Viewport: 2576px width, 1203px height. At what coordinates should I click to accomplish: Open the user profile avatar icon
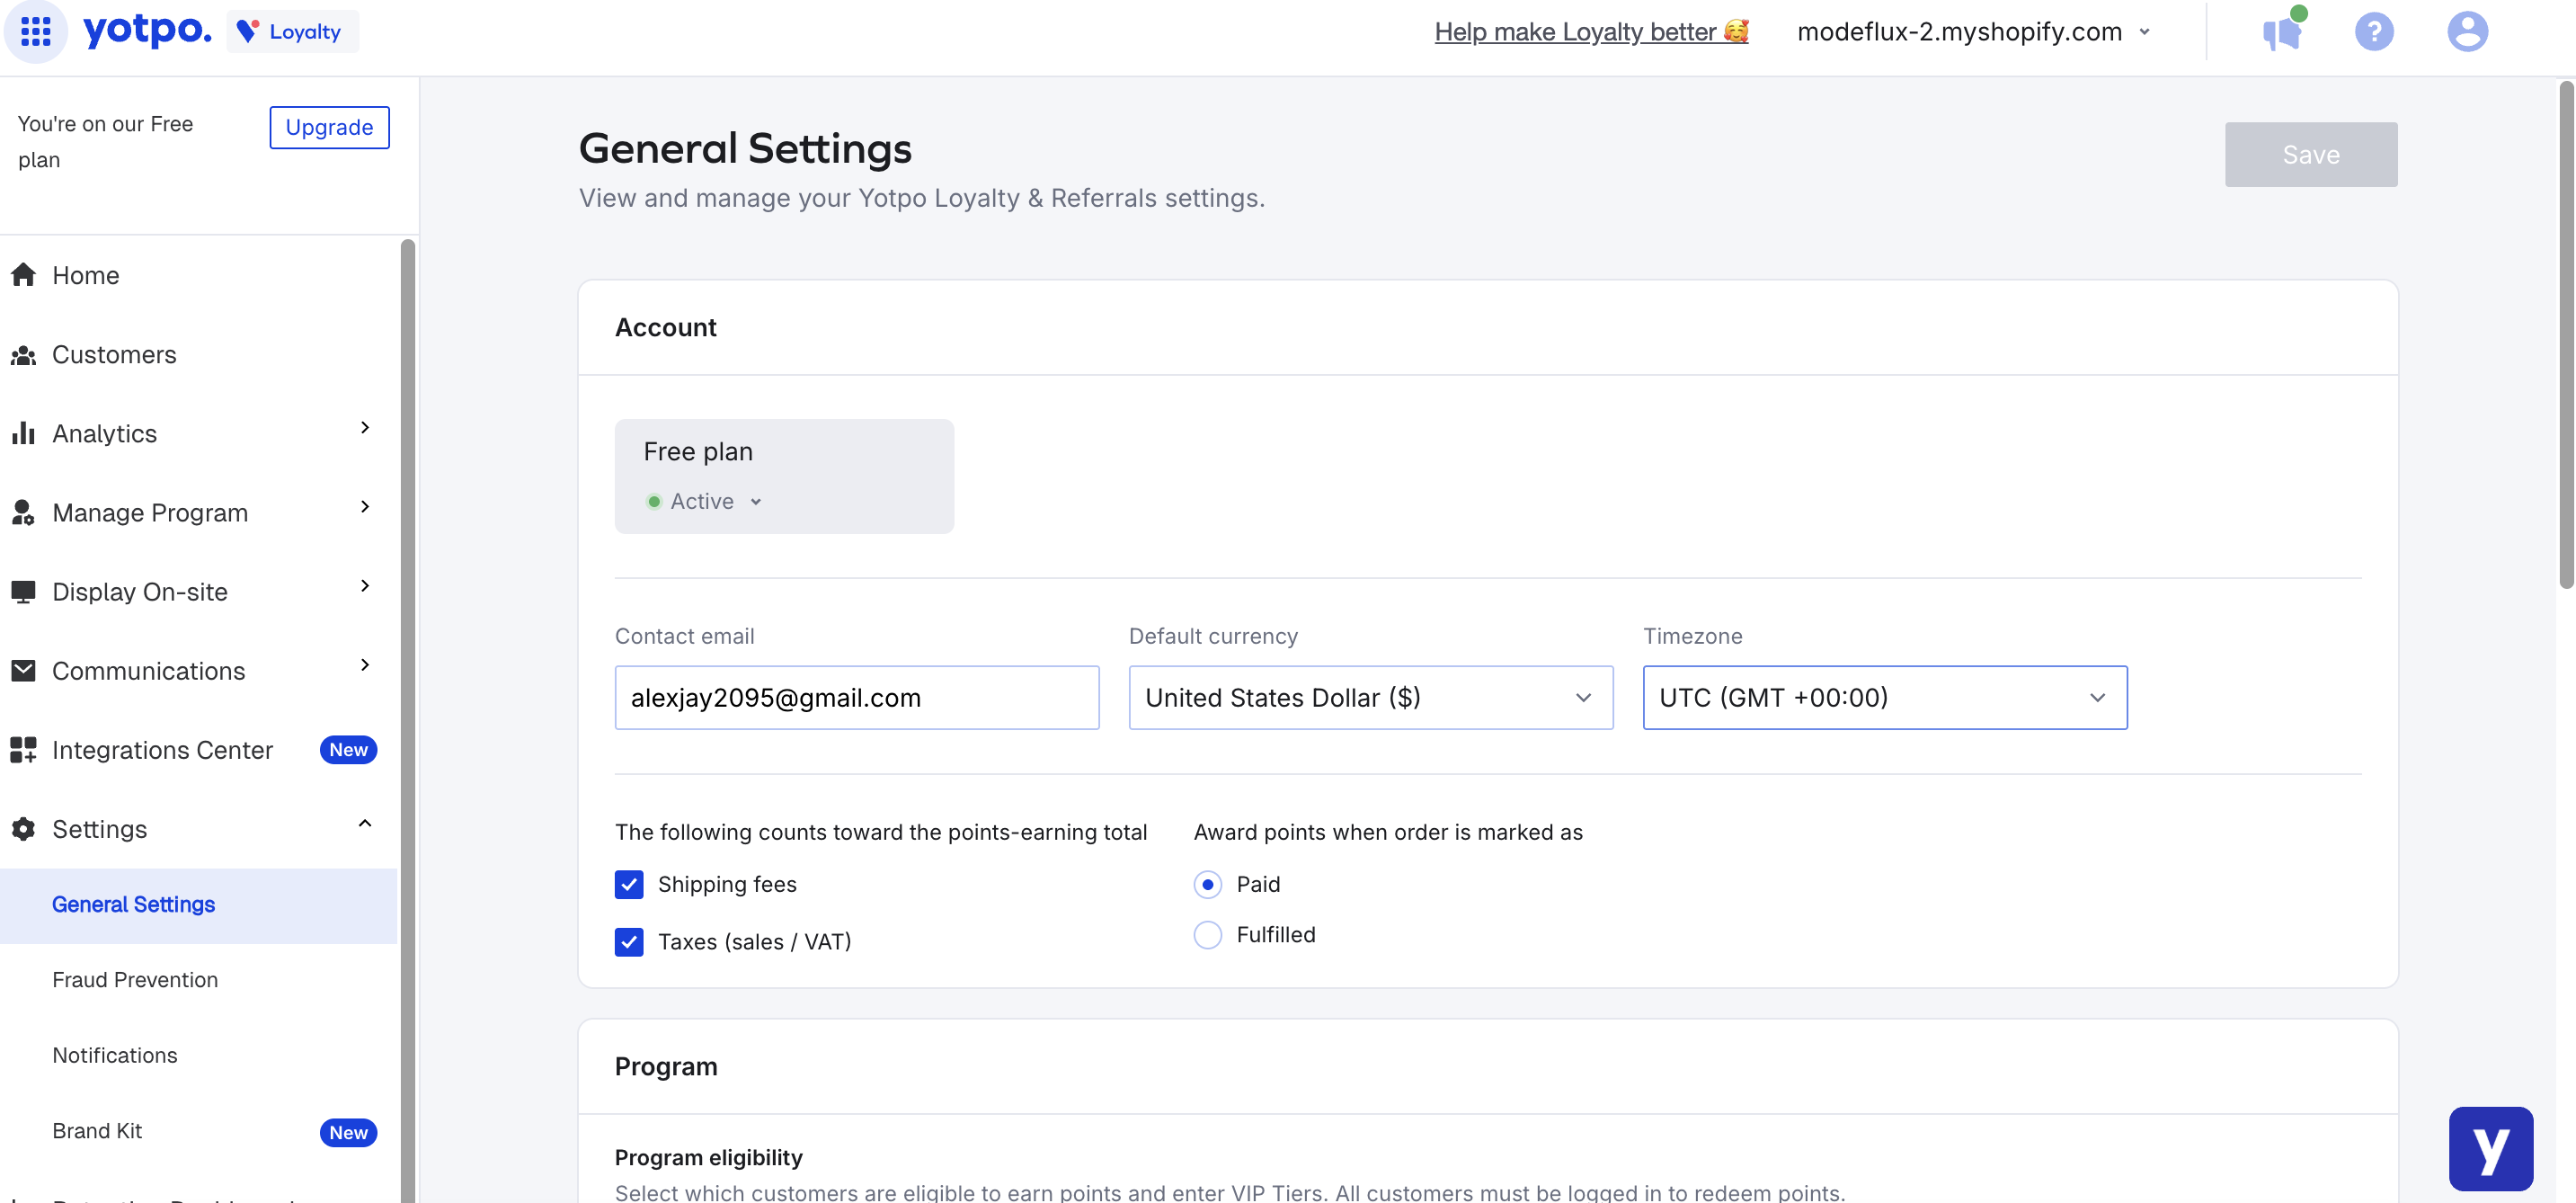pyautogui.click(x=2467, y=31)
